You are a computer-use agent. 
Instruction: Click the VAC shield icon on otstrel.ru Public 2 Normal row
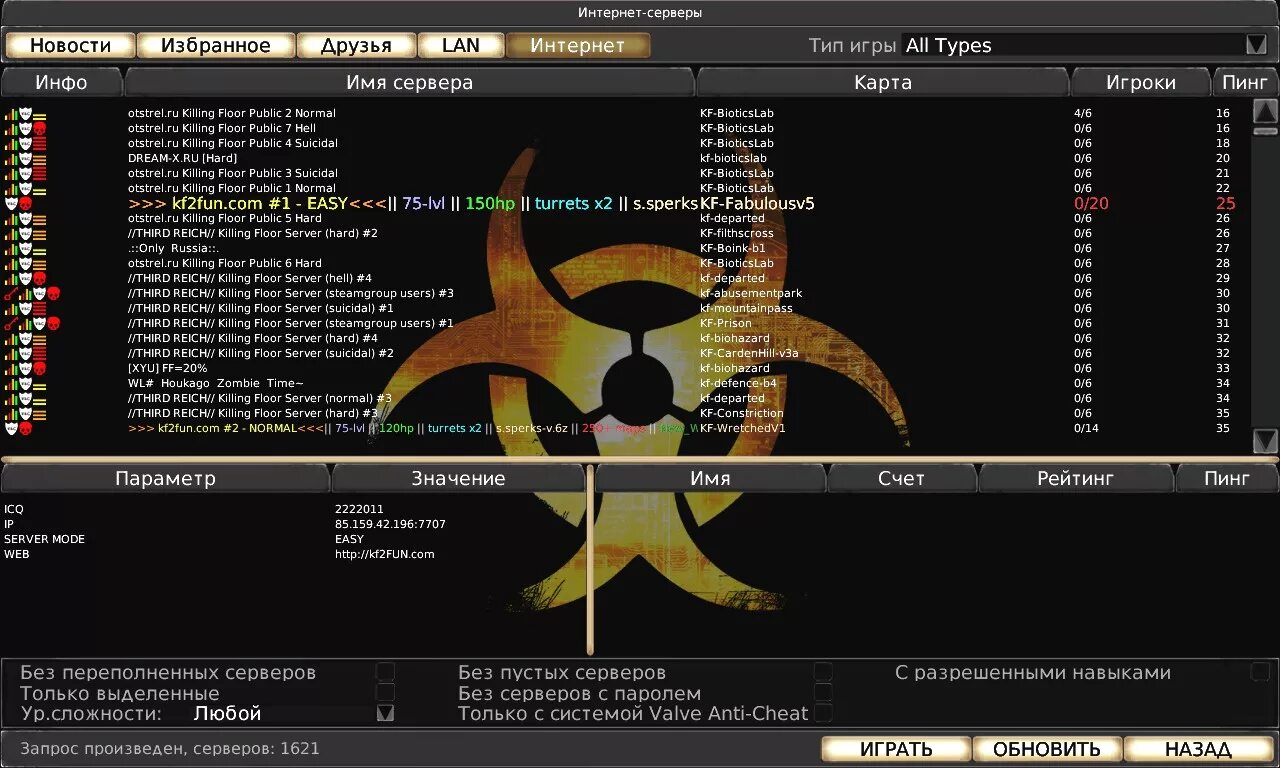click(25, 113)
